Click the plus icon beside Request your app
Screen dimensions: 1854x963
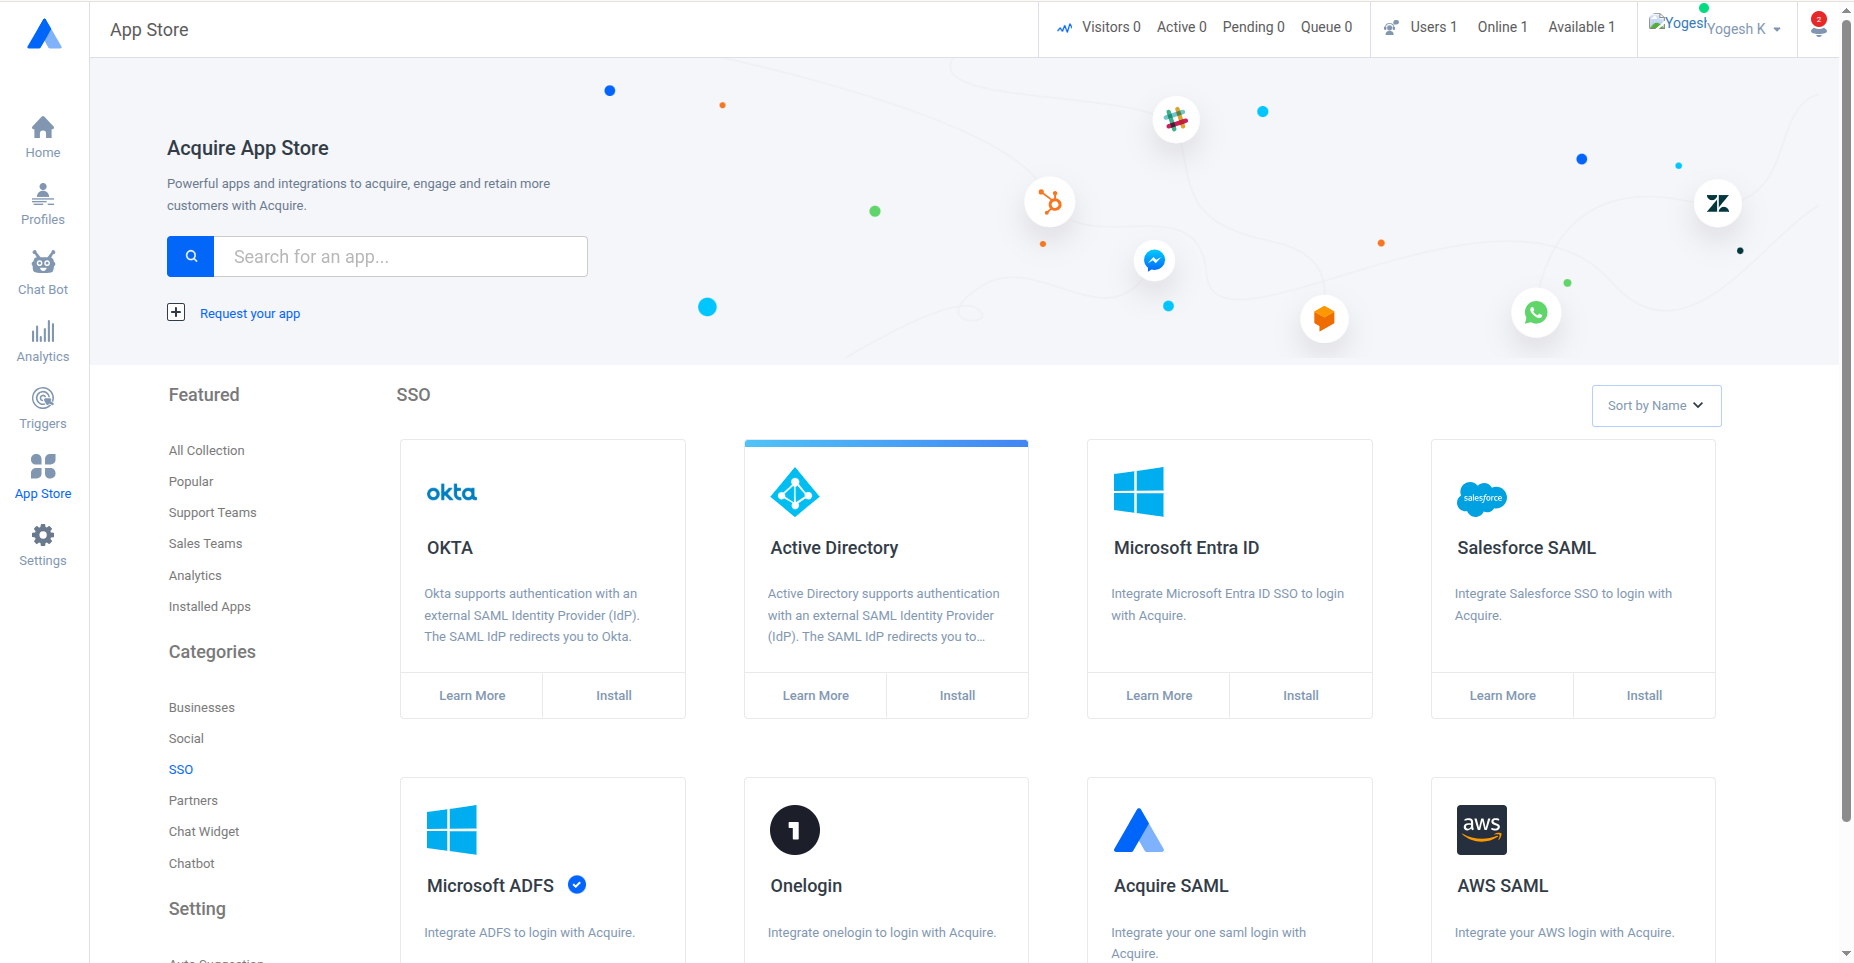tap(176, 312)
